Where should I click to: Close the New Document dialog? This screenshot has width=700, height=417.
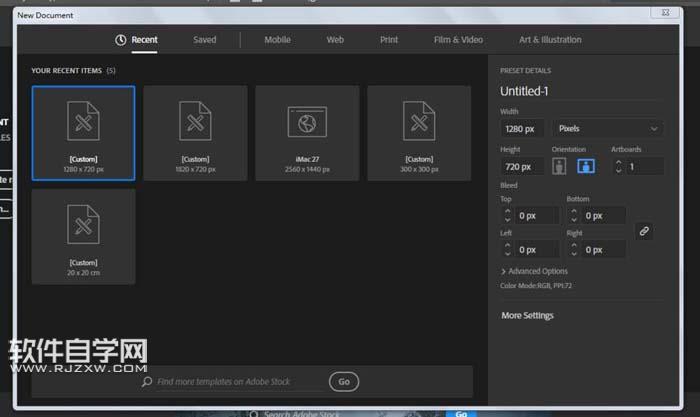(x=665, y=13)
